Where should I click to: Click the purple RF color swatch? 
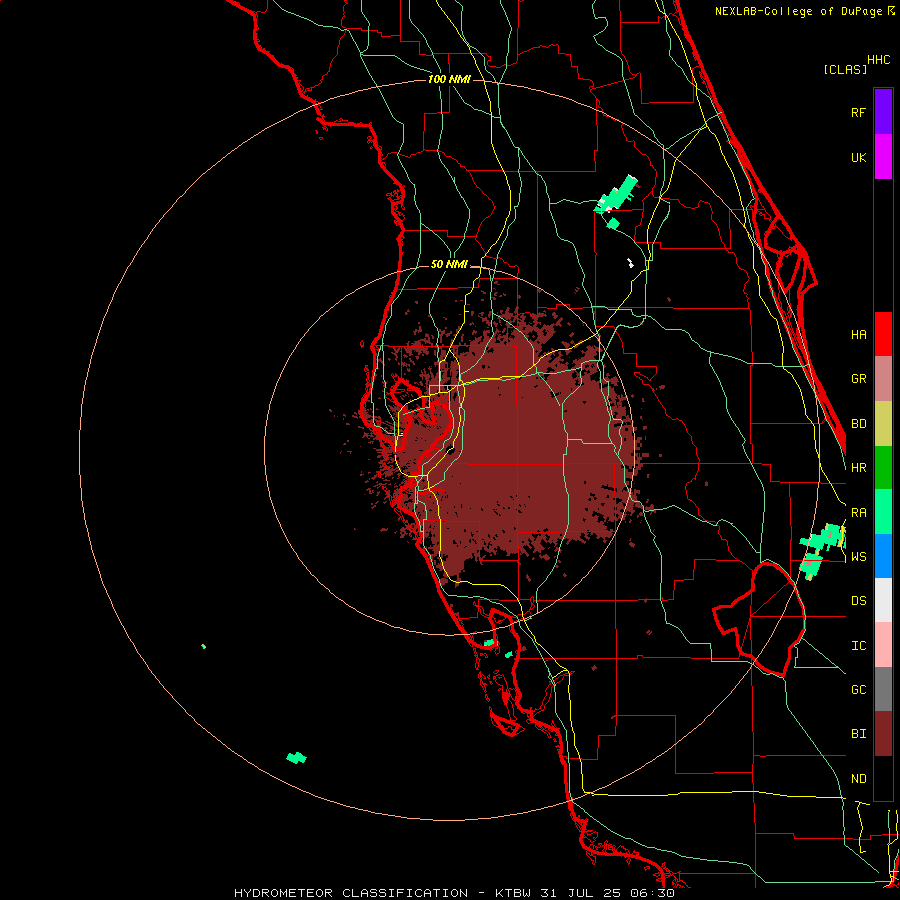(x=883, y=111)
